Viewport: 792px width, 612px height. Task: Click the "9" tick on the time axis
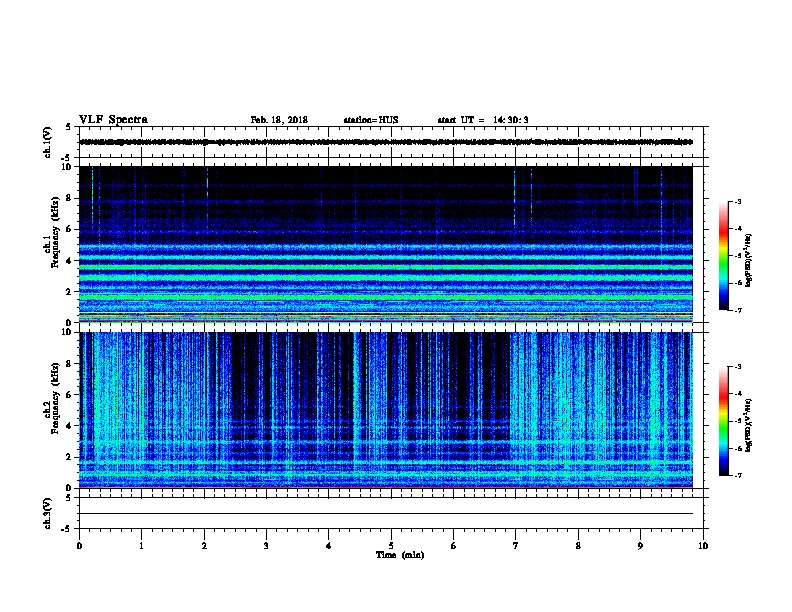click(640, 546)
